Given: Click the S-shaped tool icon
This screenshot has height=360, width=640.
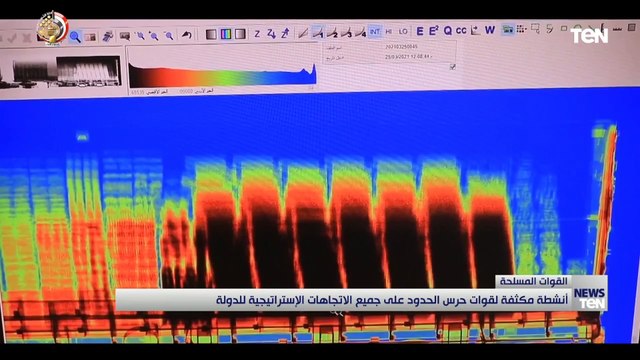Looking at the screenshot, I should [x=550, y=29].
